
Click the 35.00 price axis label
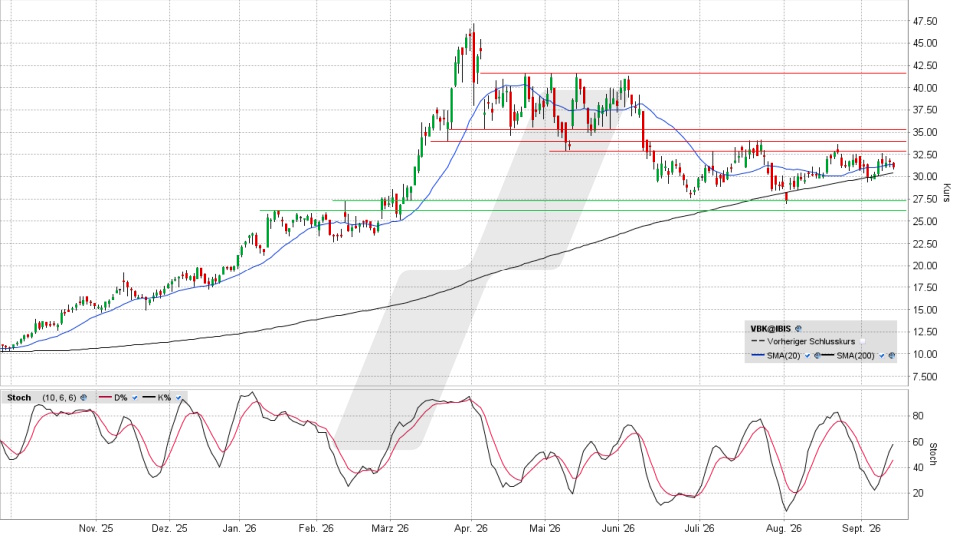click(924, 132)
